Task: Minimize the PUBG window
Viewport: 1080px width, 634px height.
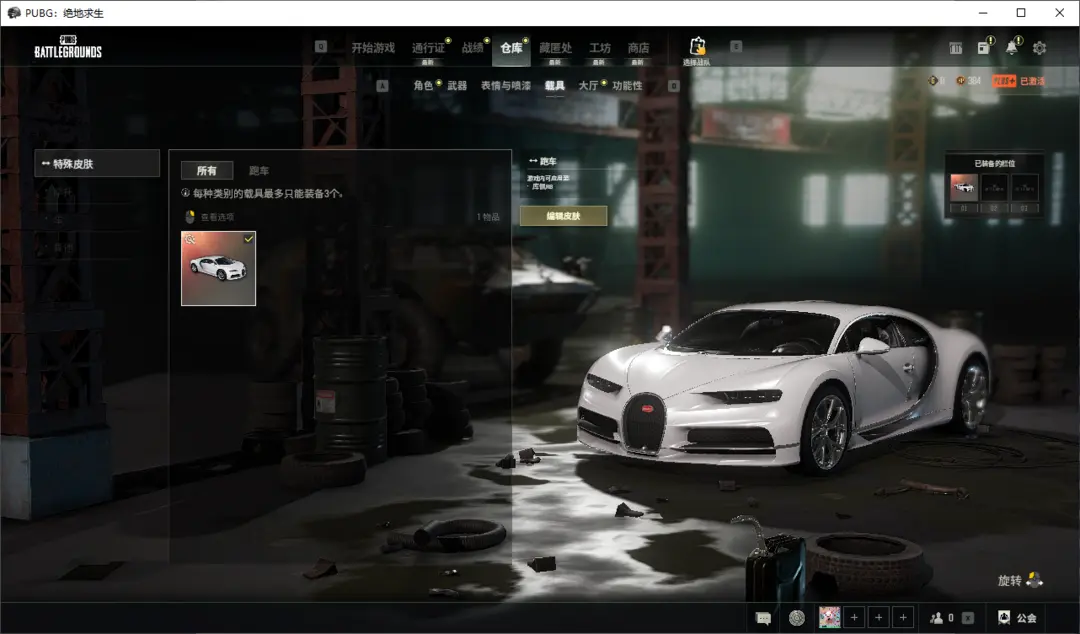Action: click(983, 12)
